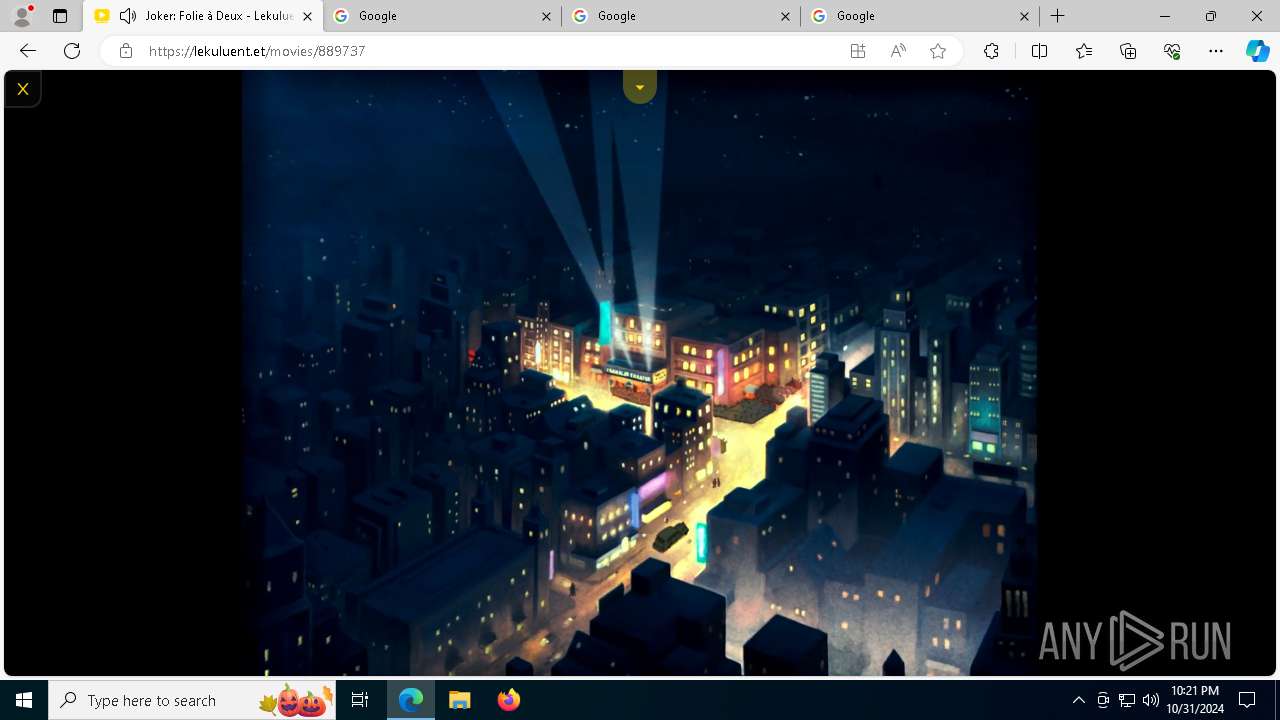Switch to the second Google tab
Image resolution: width=1280 pixels, height=720 pixels.
(682, 16)
